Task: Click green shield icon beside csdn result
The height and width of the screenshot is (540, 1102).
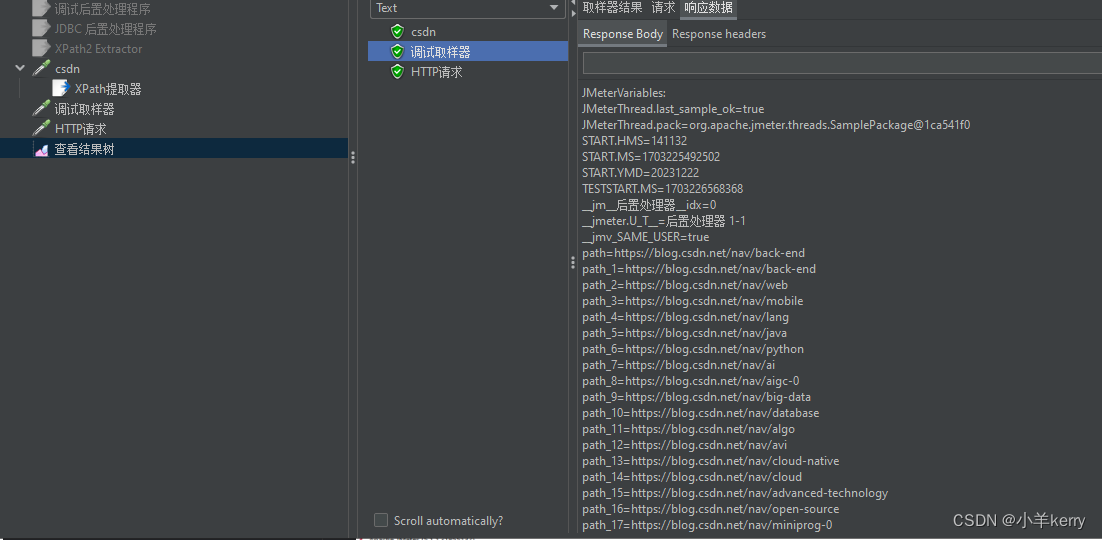Action: tap(398, 31)
